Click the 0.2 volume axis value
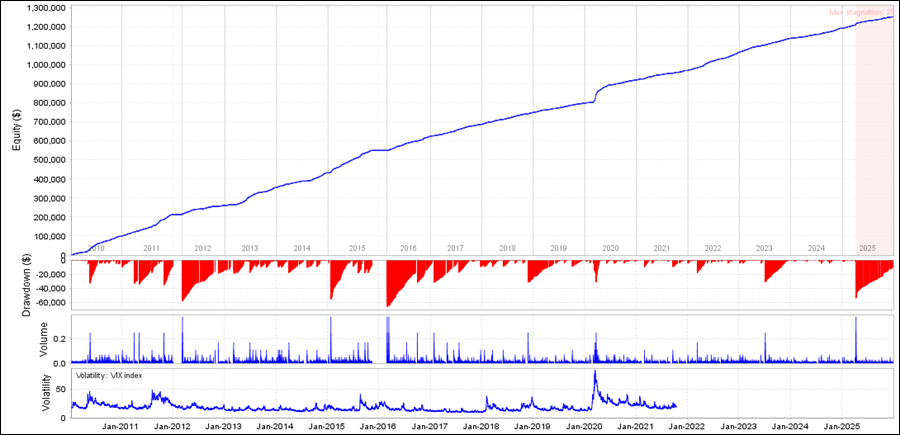This screenshot has height=435, width=900. coord(61,339)
